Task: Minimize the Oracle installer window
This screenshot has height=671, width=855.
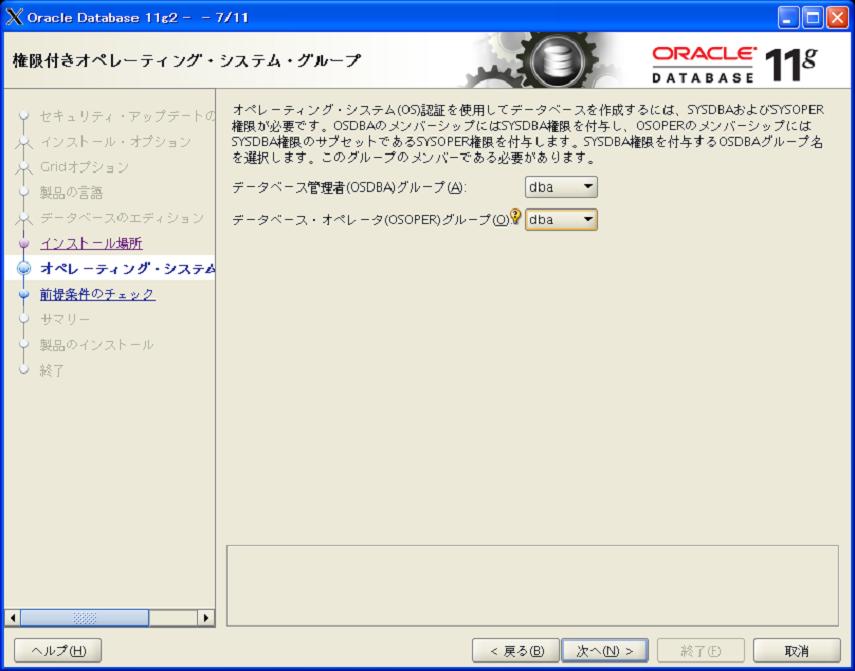Action: point(787,18)
